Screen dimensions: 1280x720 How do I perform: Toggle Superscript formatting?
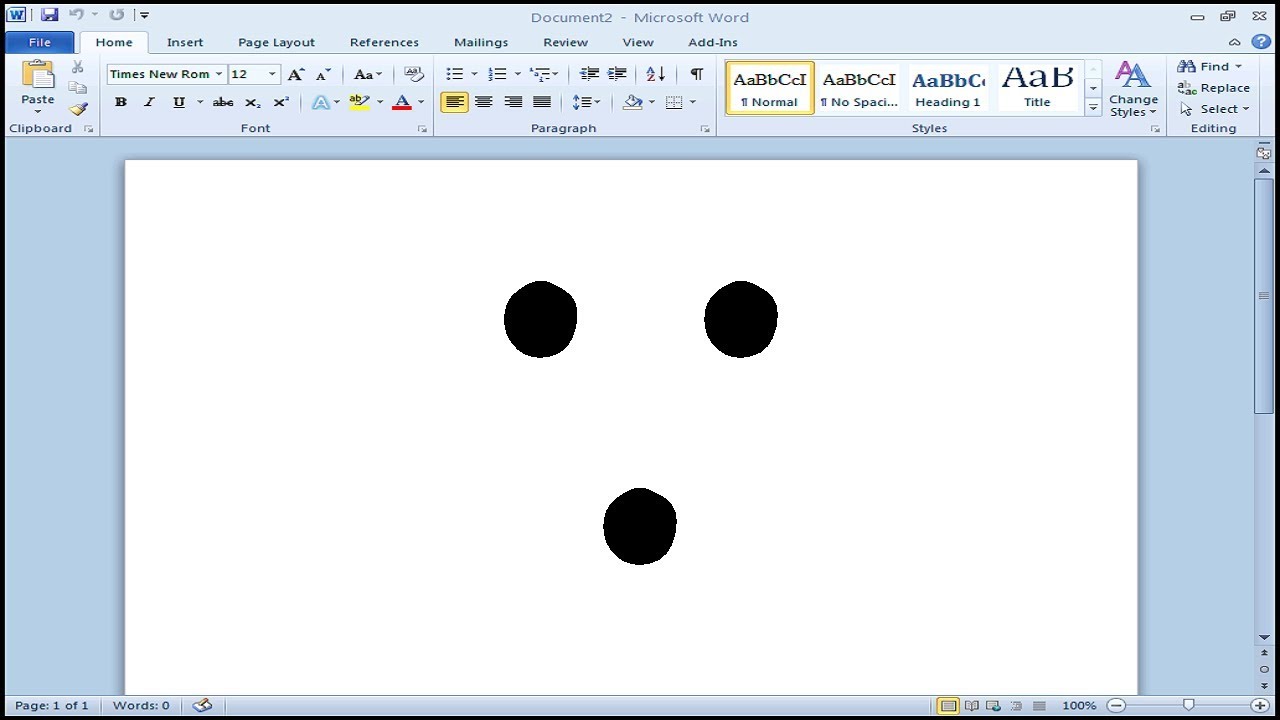[x=281, y=102]
